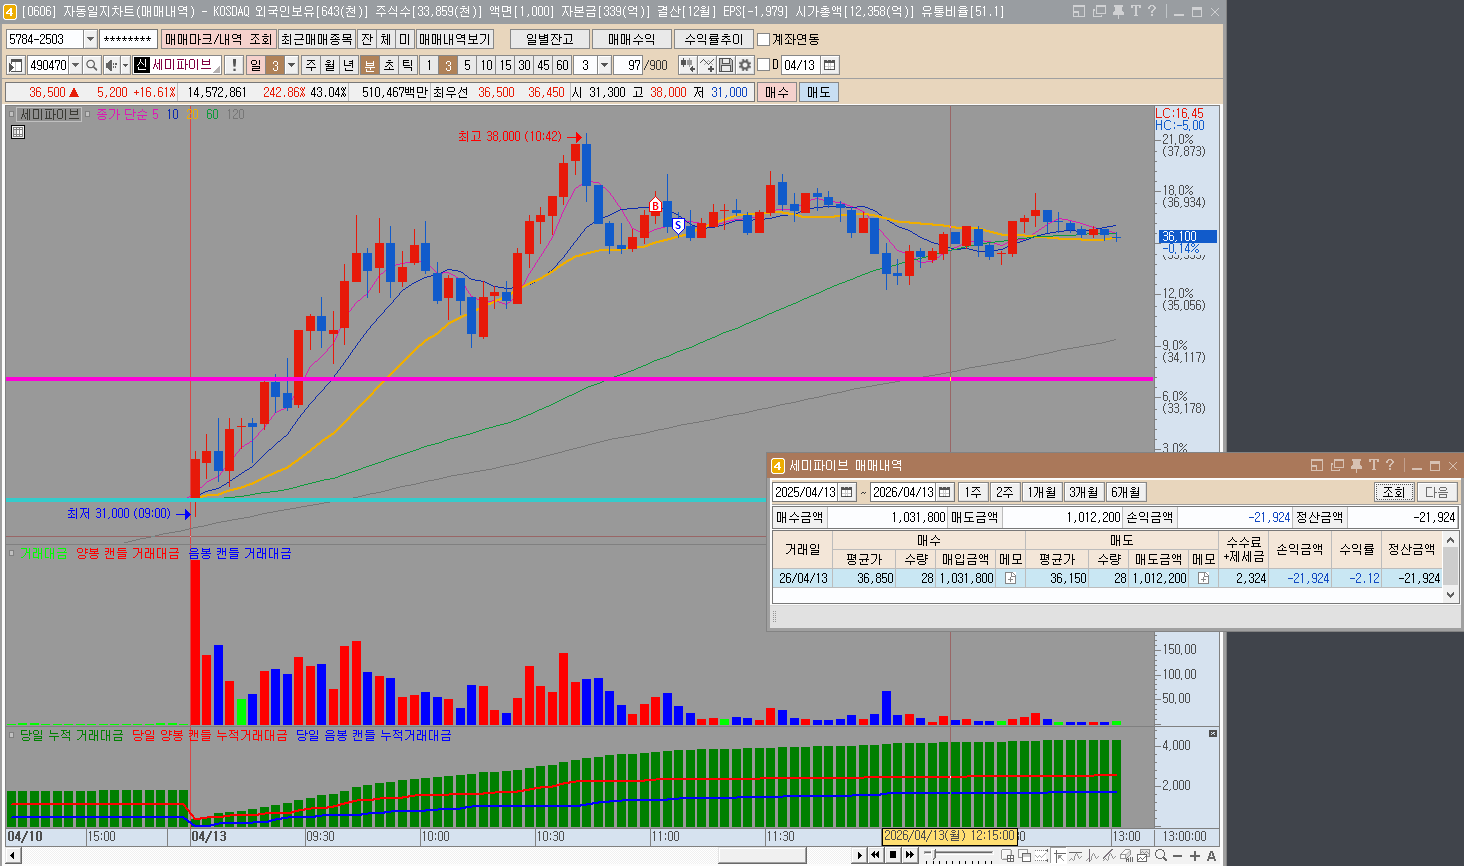Image resolution: width=1464 pixels, height=866 pixels.
Task: Click 조회 query button in 매매내역 popup
Action: tap(1393, 492)
